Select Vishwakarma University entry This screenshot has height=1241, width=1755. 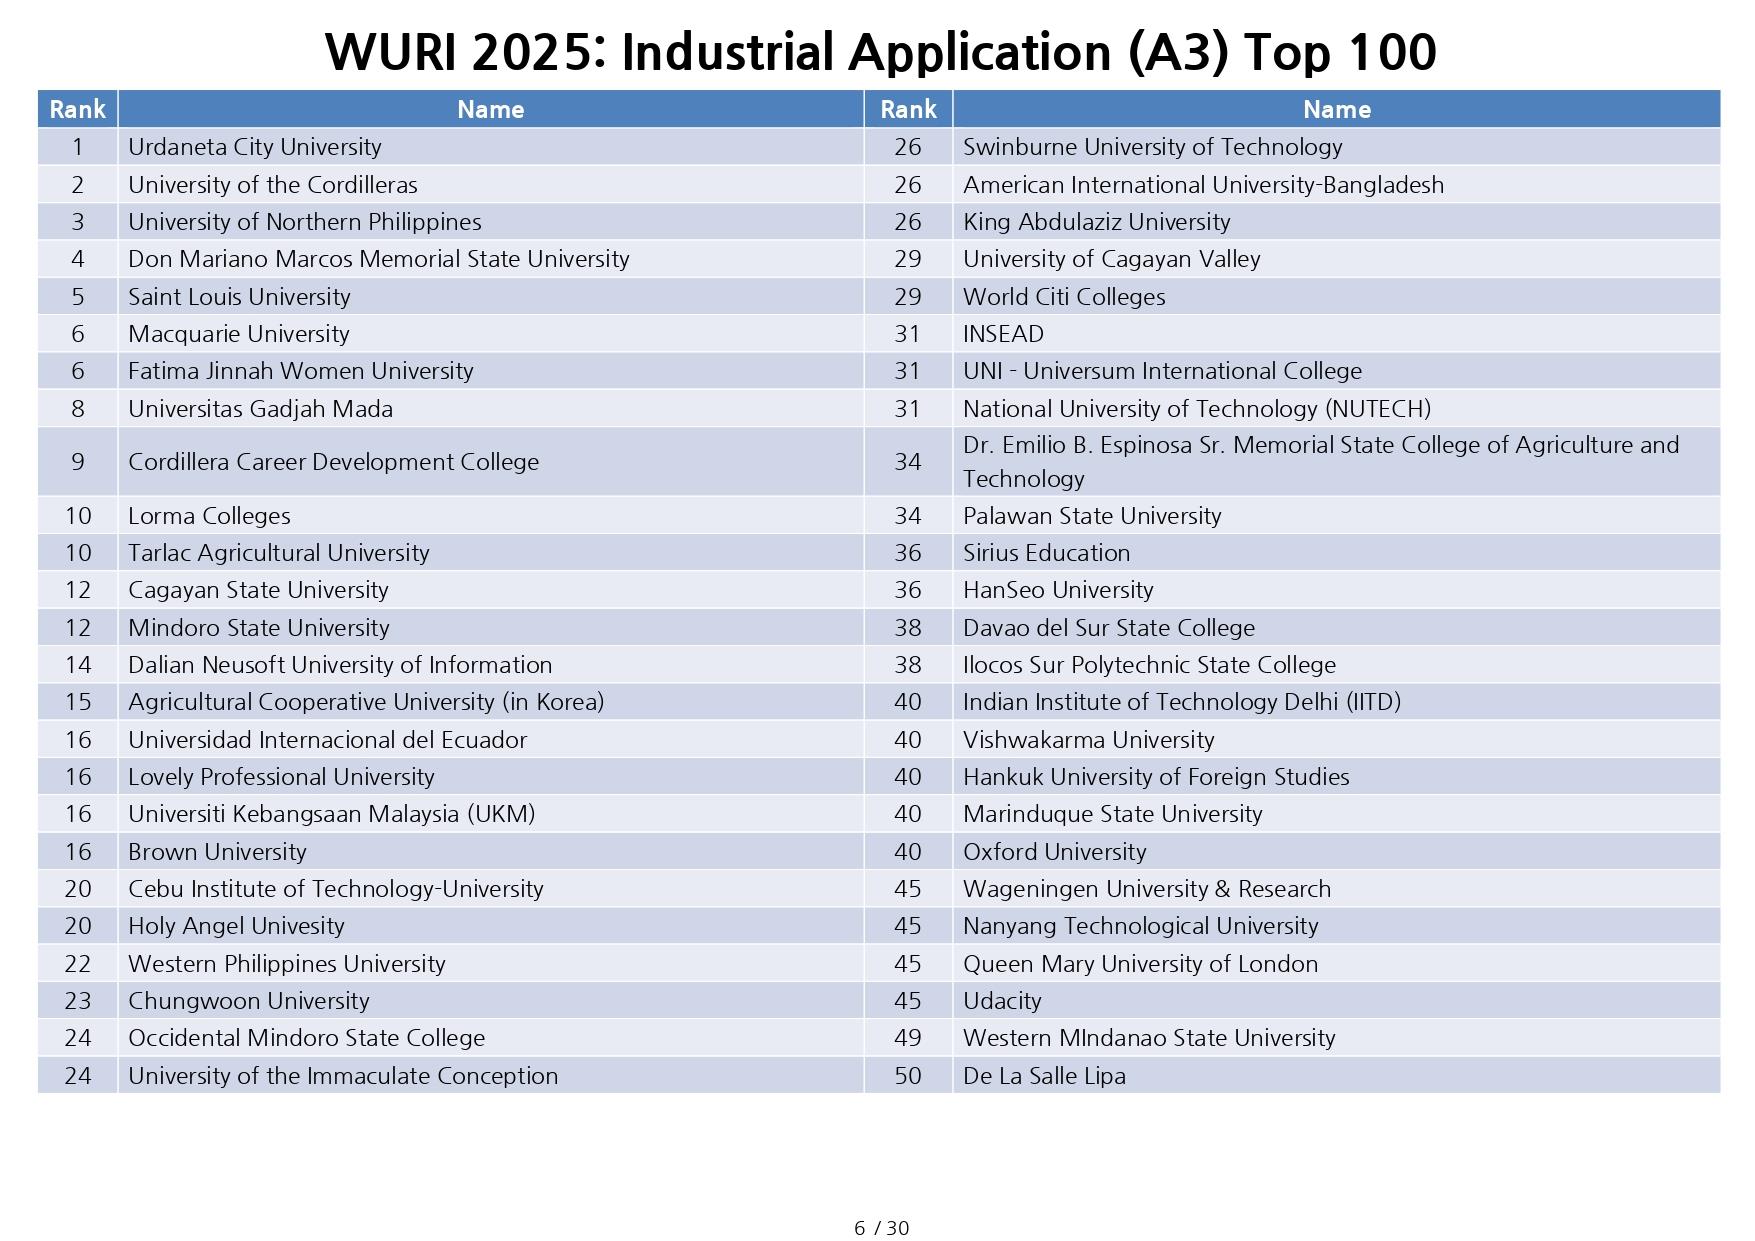pos(1089,740)
